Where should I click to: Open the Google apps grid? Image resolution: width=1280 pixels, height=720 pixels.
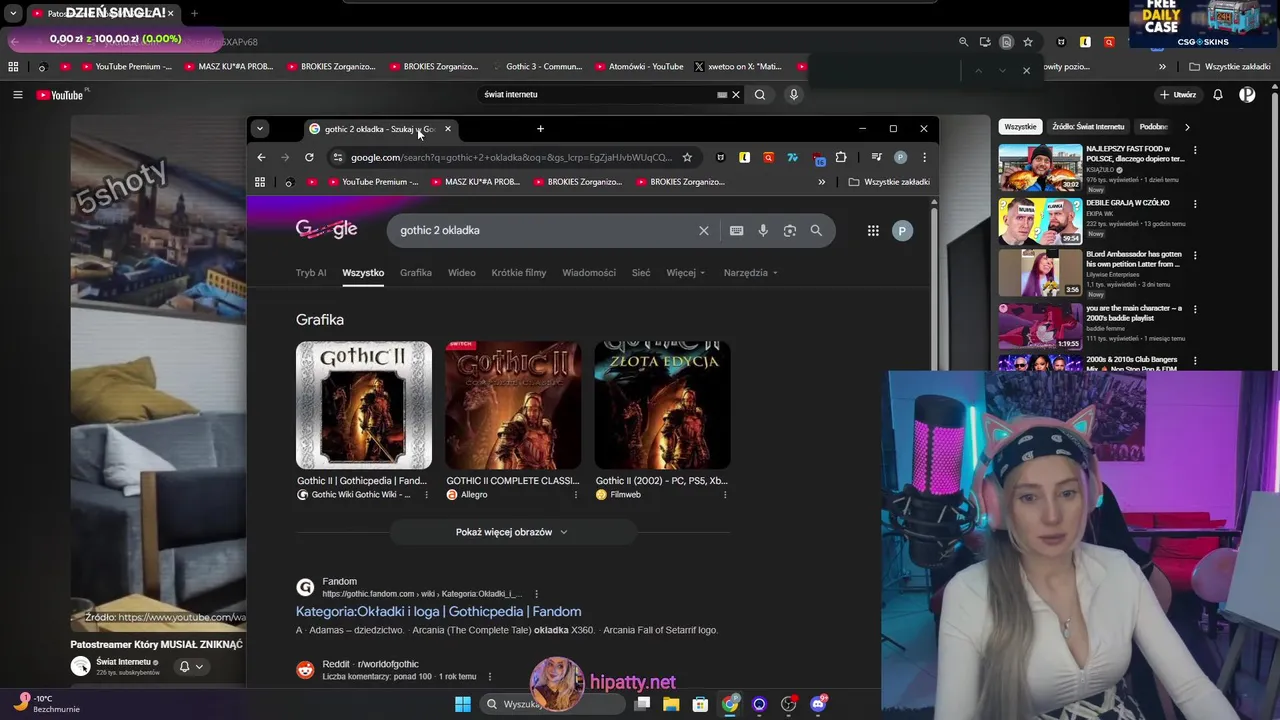click(873, 230)
